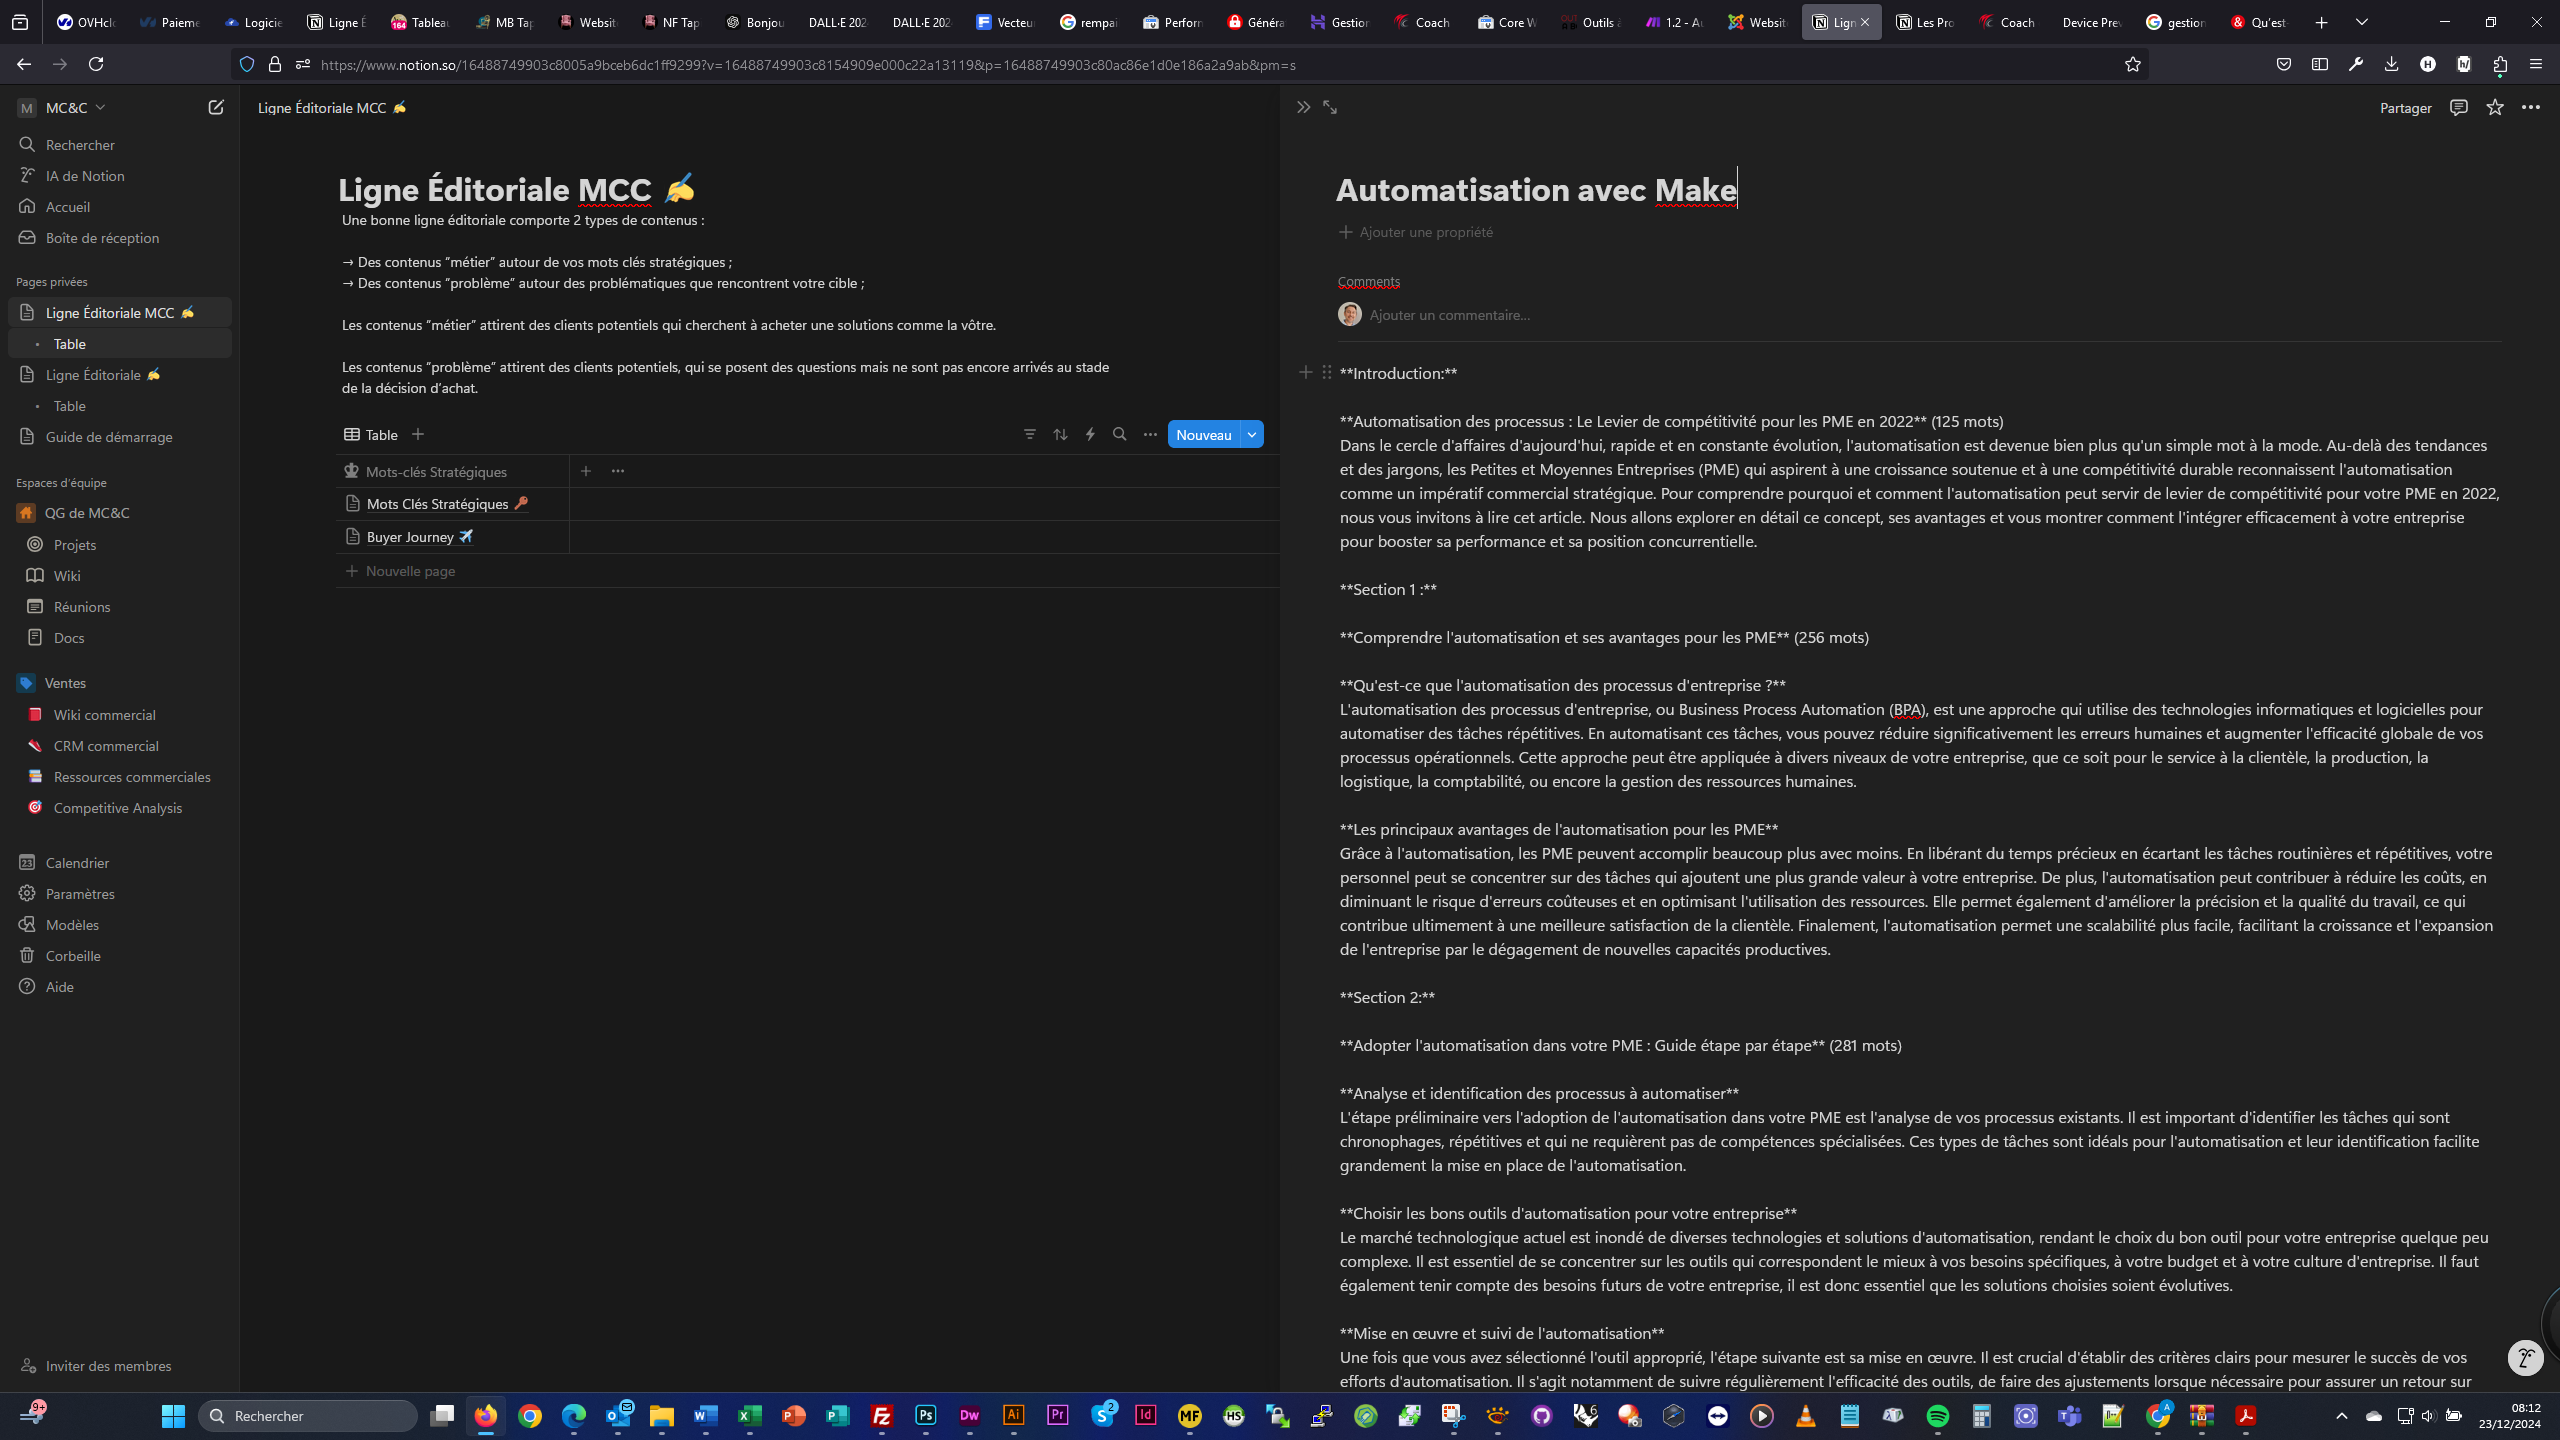Click Ligne Éditoriale MCC sidebar link
Screen dimensions: 2560x1440
[111, 311]
